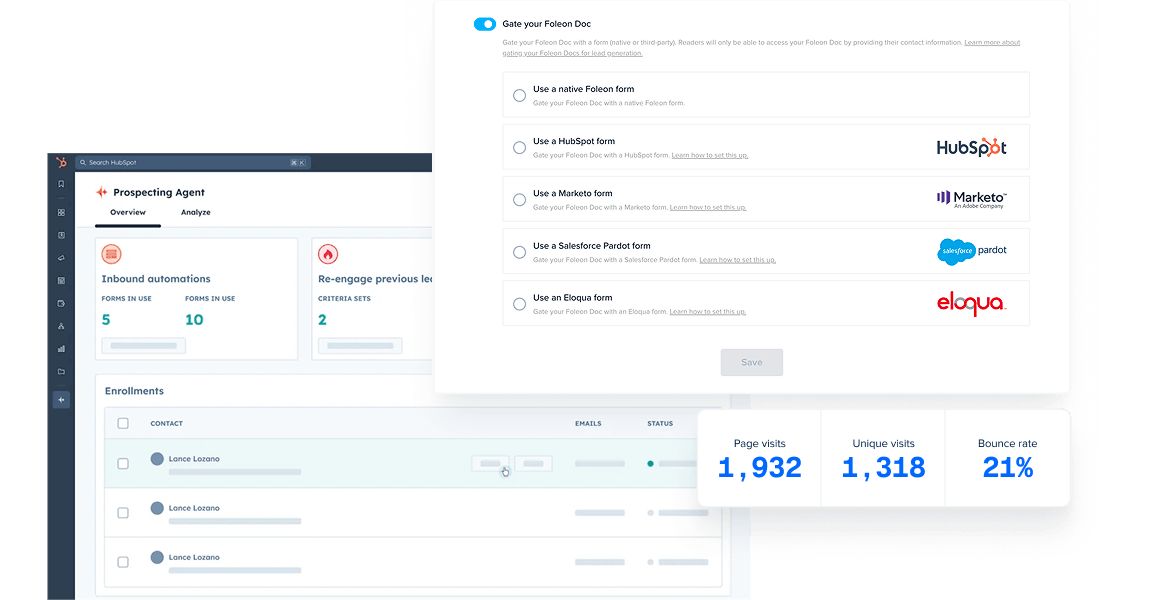Click the Enrollments heading

pos(134,391)
